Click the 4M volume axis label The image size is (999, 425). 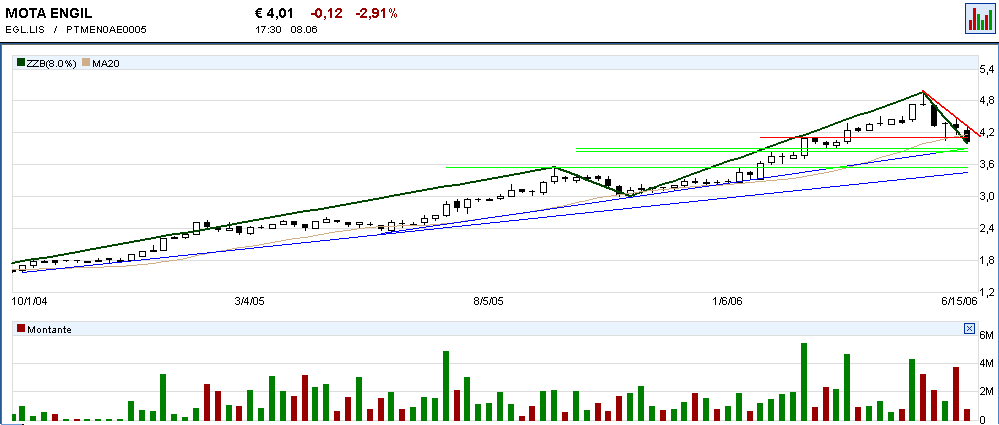[x=986, y=364]
